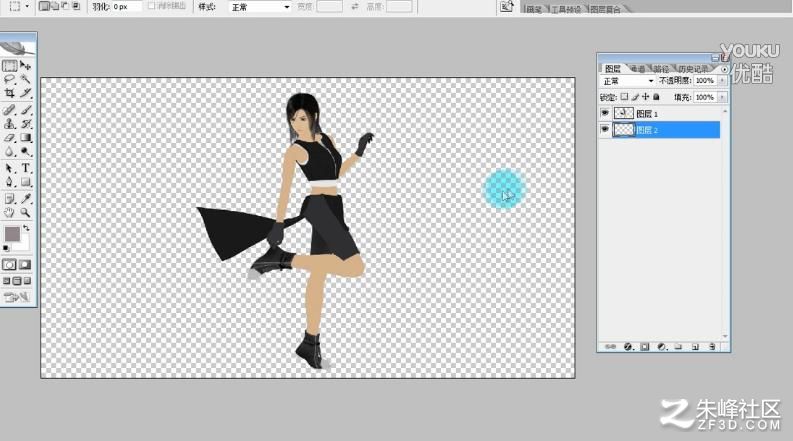This screenshot has height=441, width=793.
Task: Click the link layers button
Action: point(610,347)
